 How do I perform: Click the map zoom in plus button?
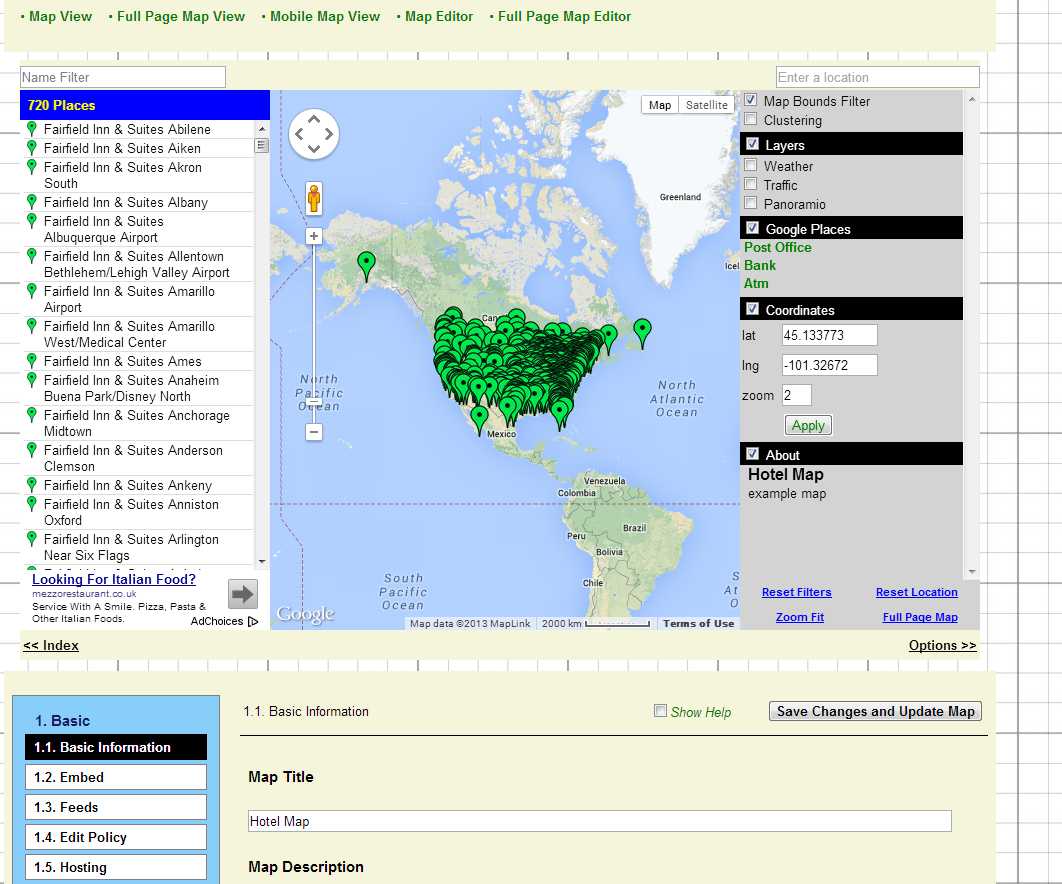coord(314,236)
